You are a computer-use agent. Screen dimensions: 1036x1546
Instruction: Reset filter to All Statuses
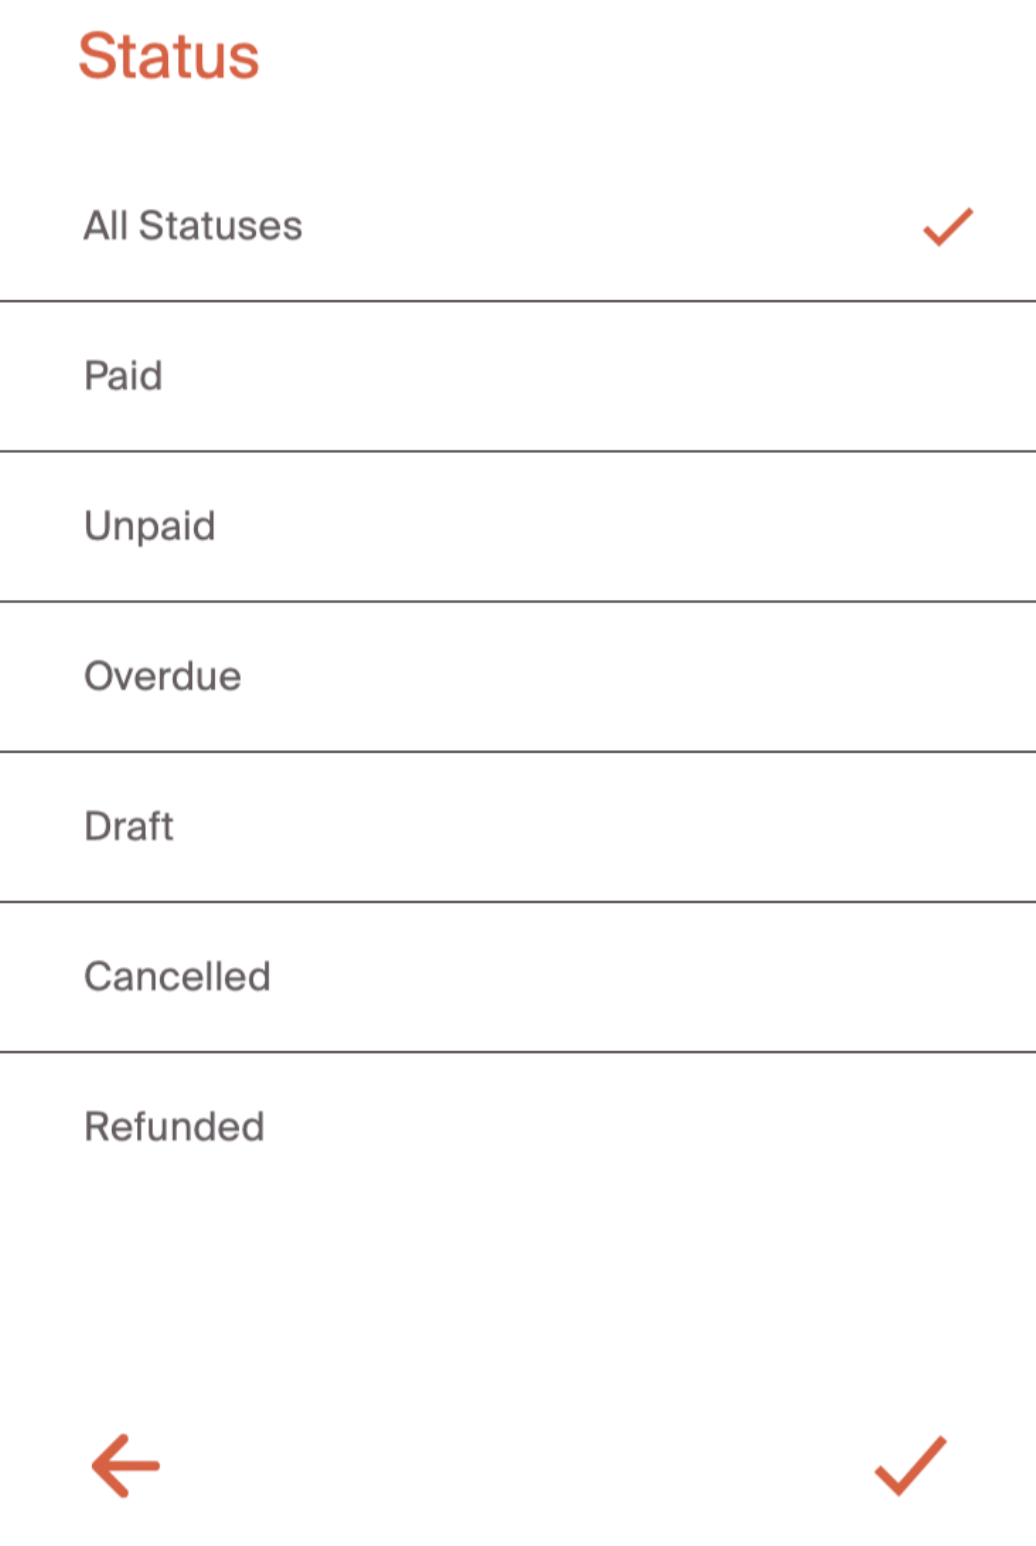[x=193, y=226]
